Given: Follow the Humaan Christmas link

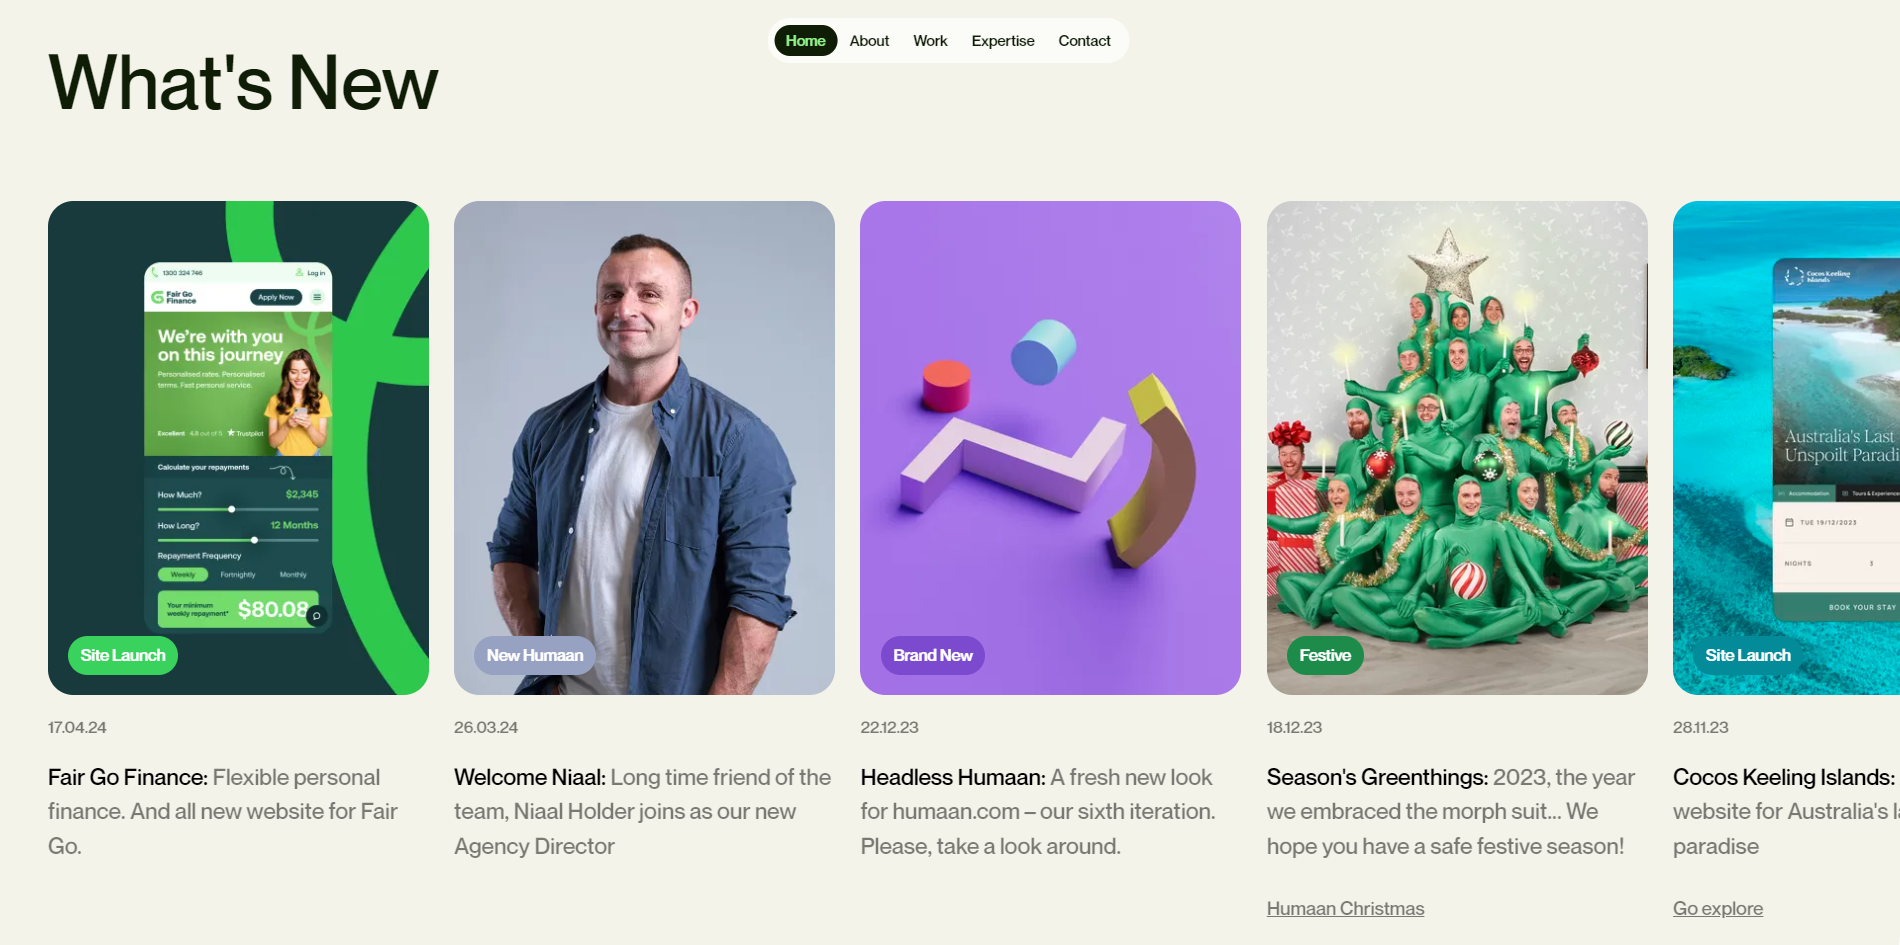Looking at the screenshot, I should pos(1345,908).
